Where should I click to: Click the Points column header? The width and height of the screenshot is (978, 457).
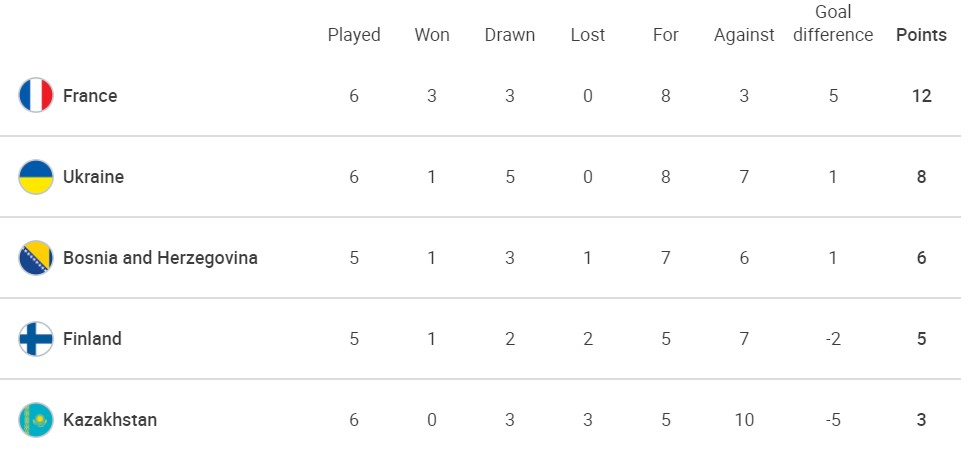point(921,35)
